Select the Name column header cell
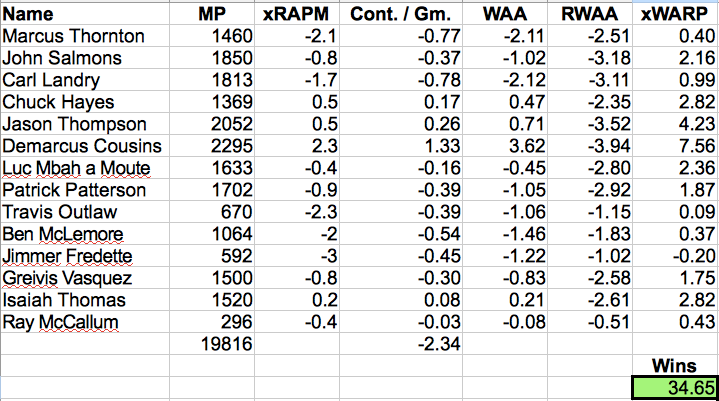Viewport: 719px width, 401px height. coord(85,14)
